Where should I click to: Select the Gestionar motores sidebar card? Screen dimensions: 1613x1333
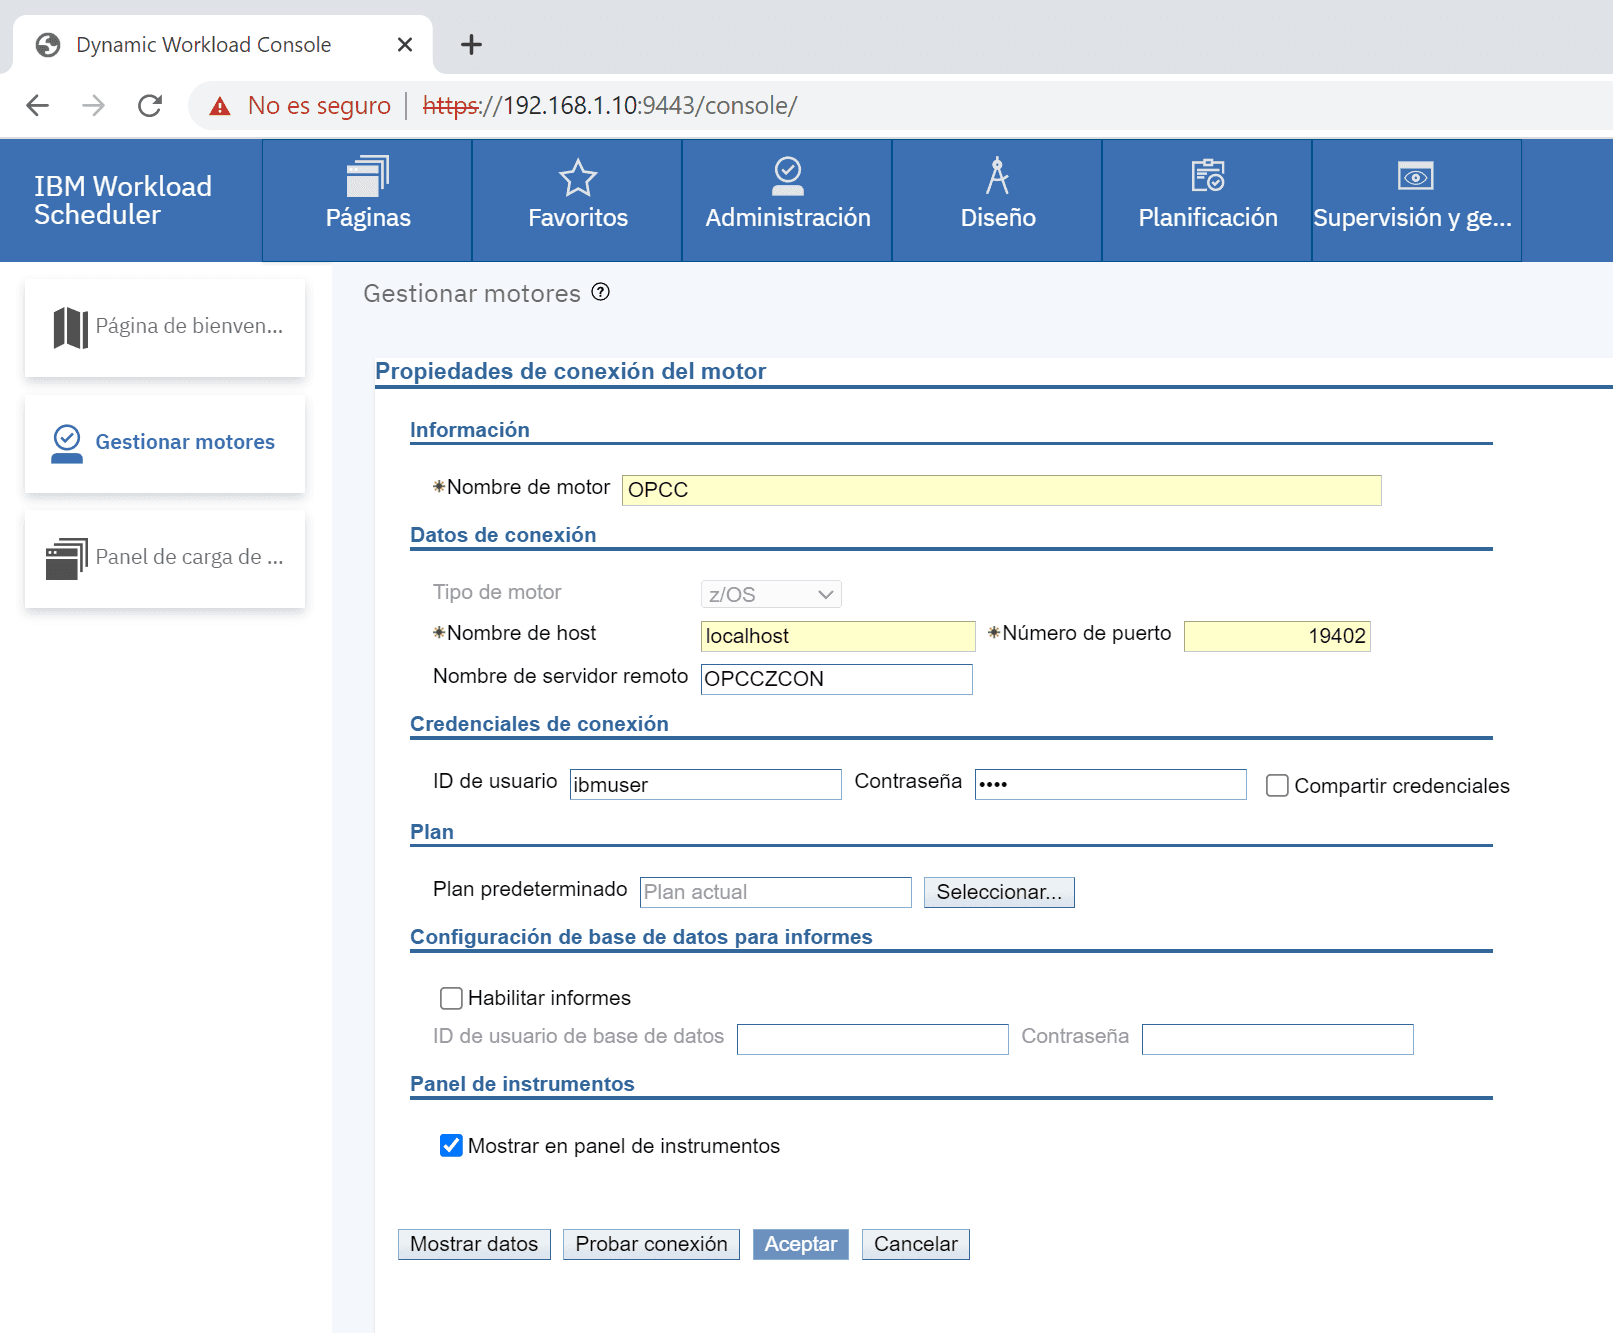click(165, 444)
